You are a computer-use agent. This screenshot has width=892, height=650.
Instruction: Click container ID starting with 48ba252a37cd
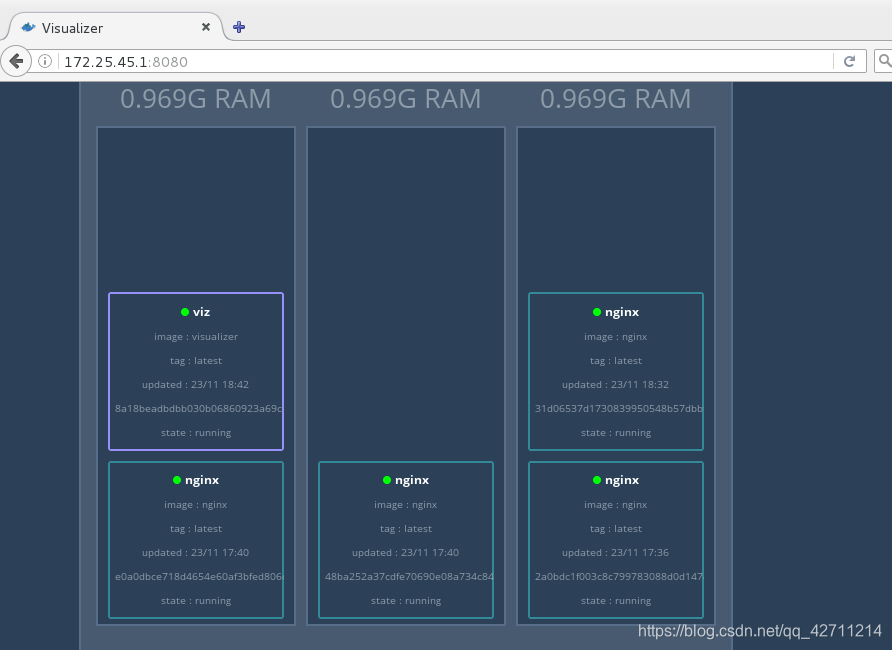408,577
